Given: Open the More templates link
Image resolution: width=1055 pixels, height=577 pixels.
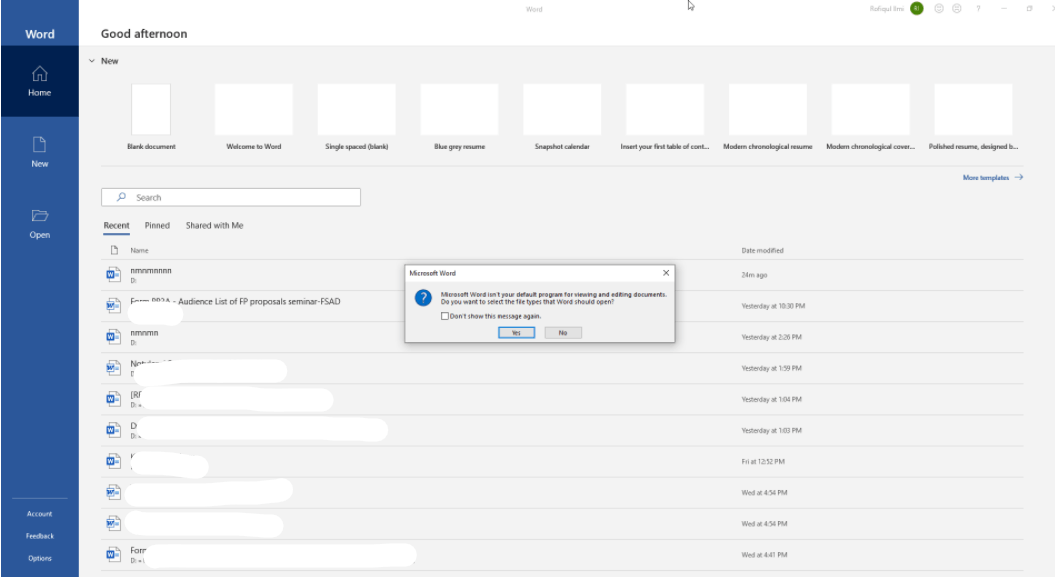Looking at the screenshot, I should 986,178.
